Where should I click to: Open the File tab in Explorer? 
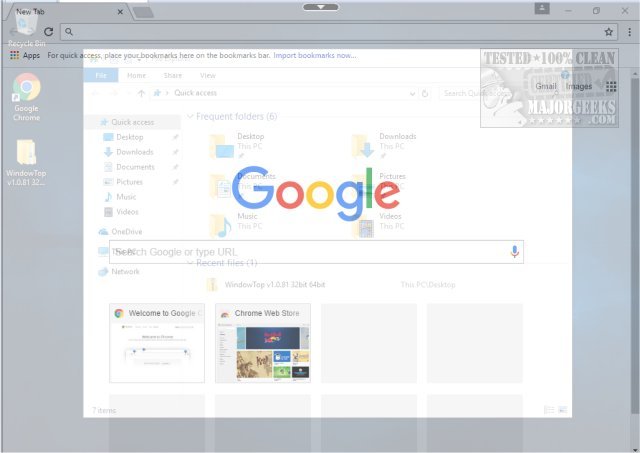(x=101, y=76)
